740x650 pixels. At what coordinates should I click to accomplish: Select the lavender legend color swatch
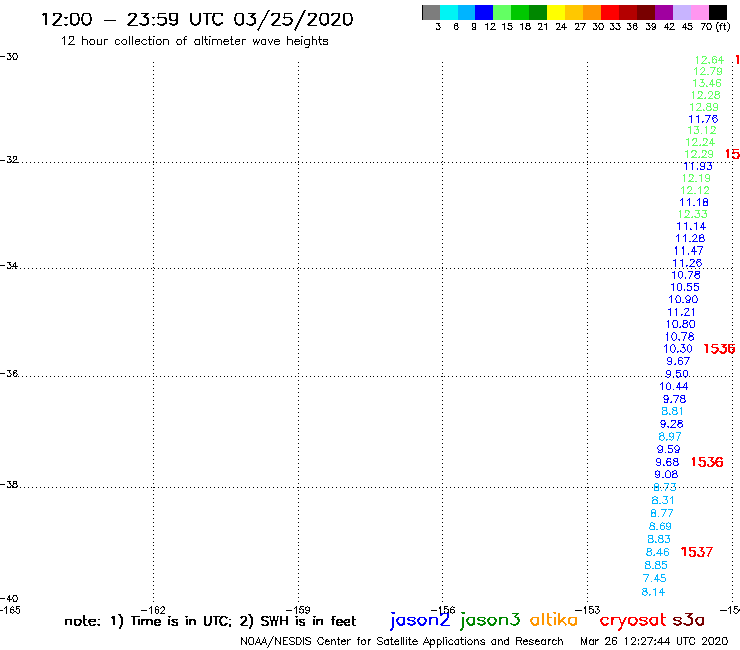tap(681, 12)
